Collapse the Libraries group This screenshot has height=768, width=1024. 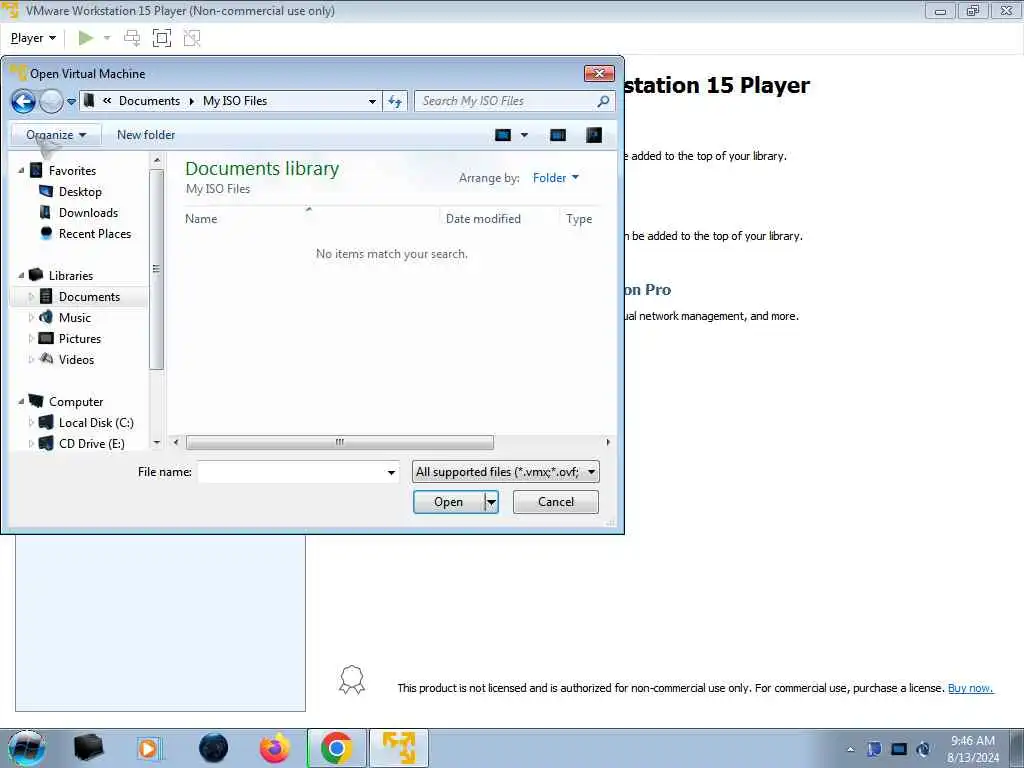click(x=21, y=276)
